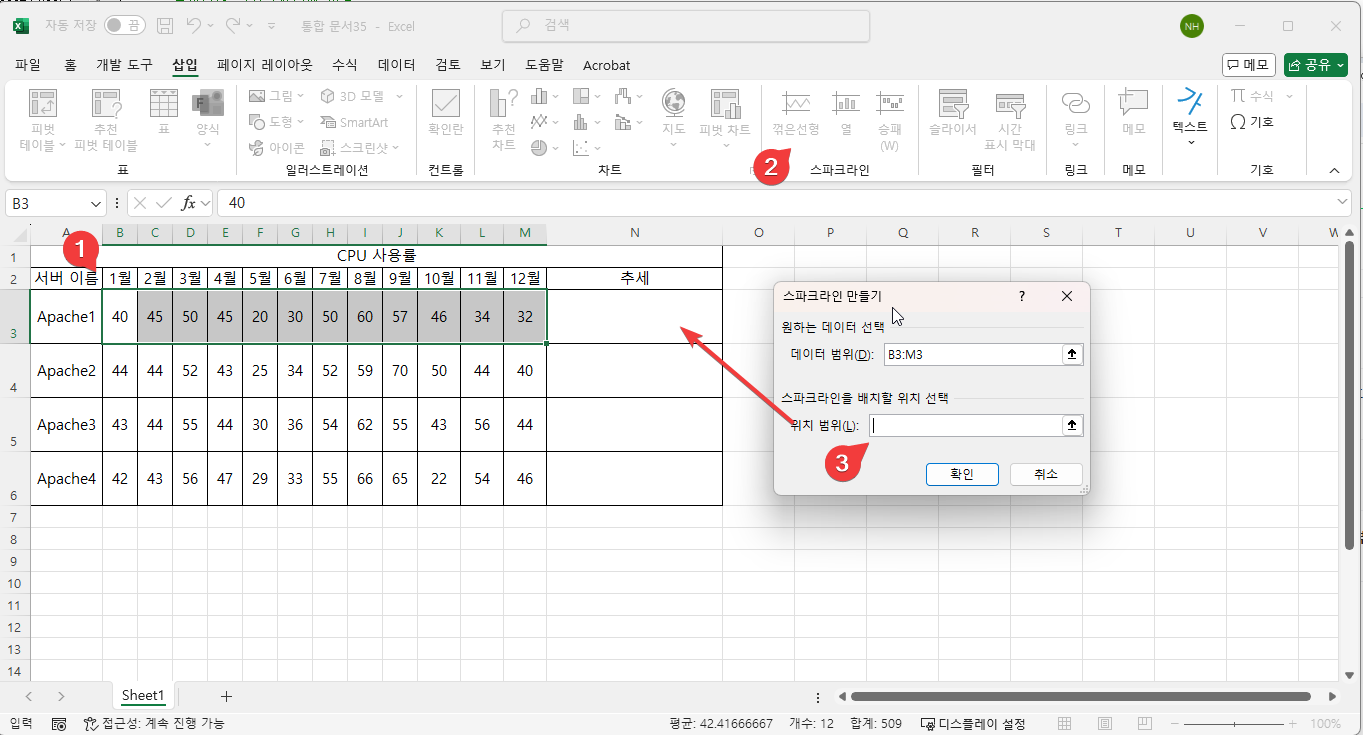Screen dimensions: 1363x735
Task: Click the Symbol (기호) omega icon
Action: click(1238, 122)
